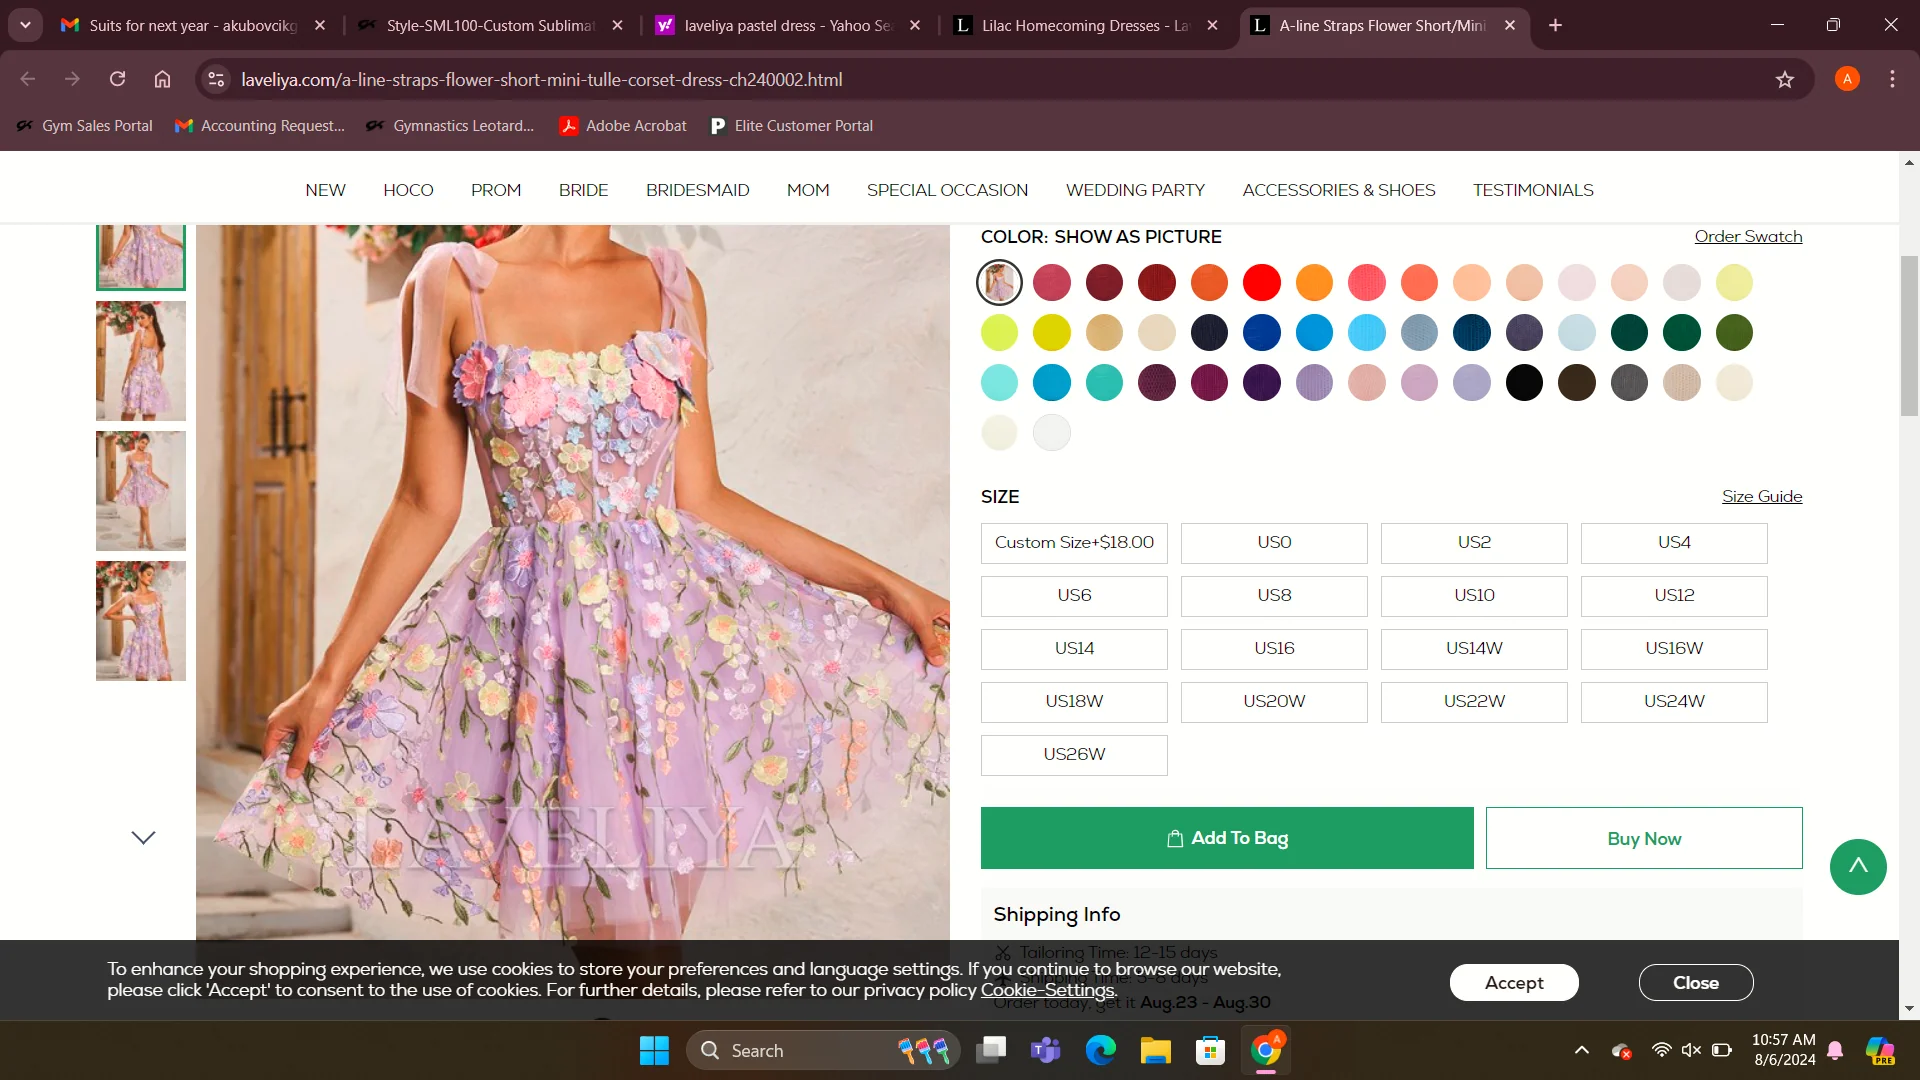The image size is (1920, 1080).
Task: Reload the page with the refresh icon
Action: tap(117, 79)
